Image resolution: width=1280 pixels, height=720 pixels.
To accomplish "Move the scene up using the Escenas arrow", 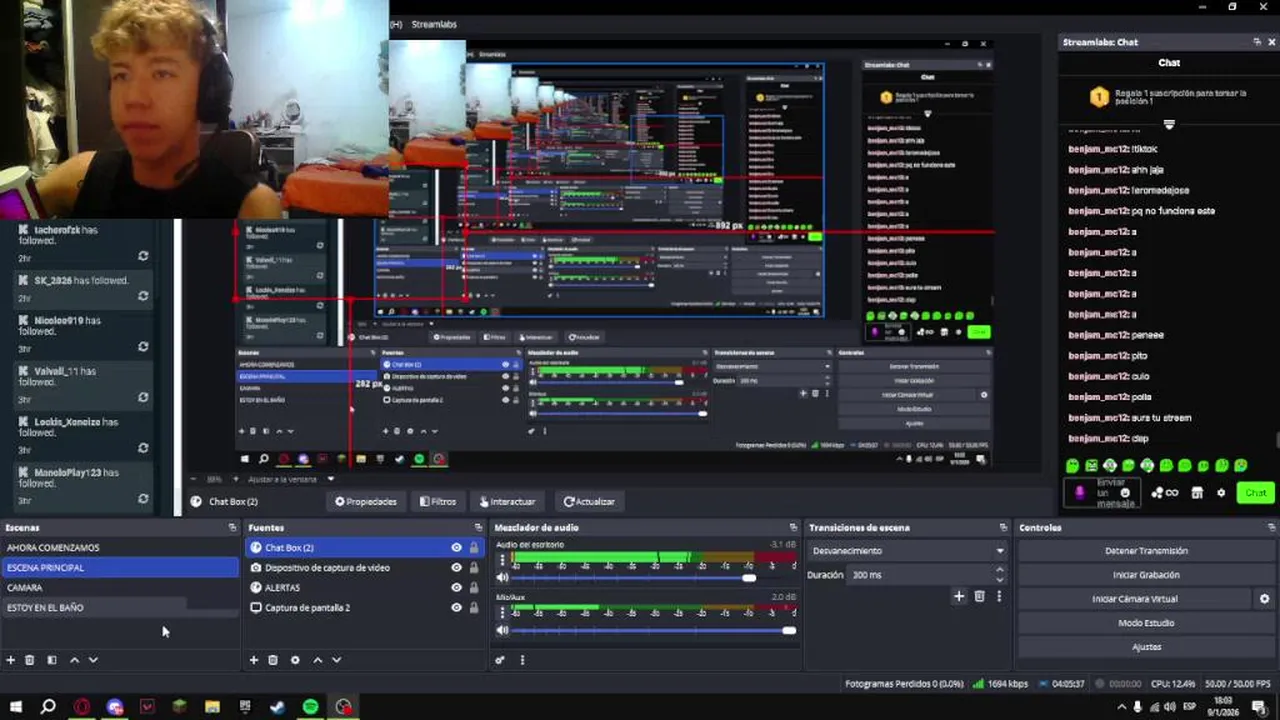I will (74, 660).
